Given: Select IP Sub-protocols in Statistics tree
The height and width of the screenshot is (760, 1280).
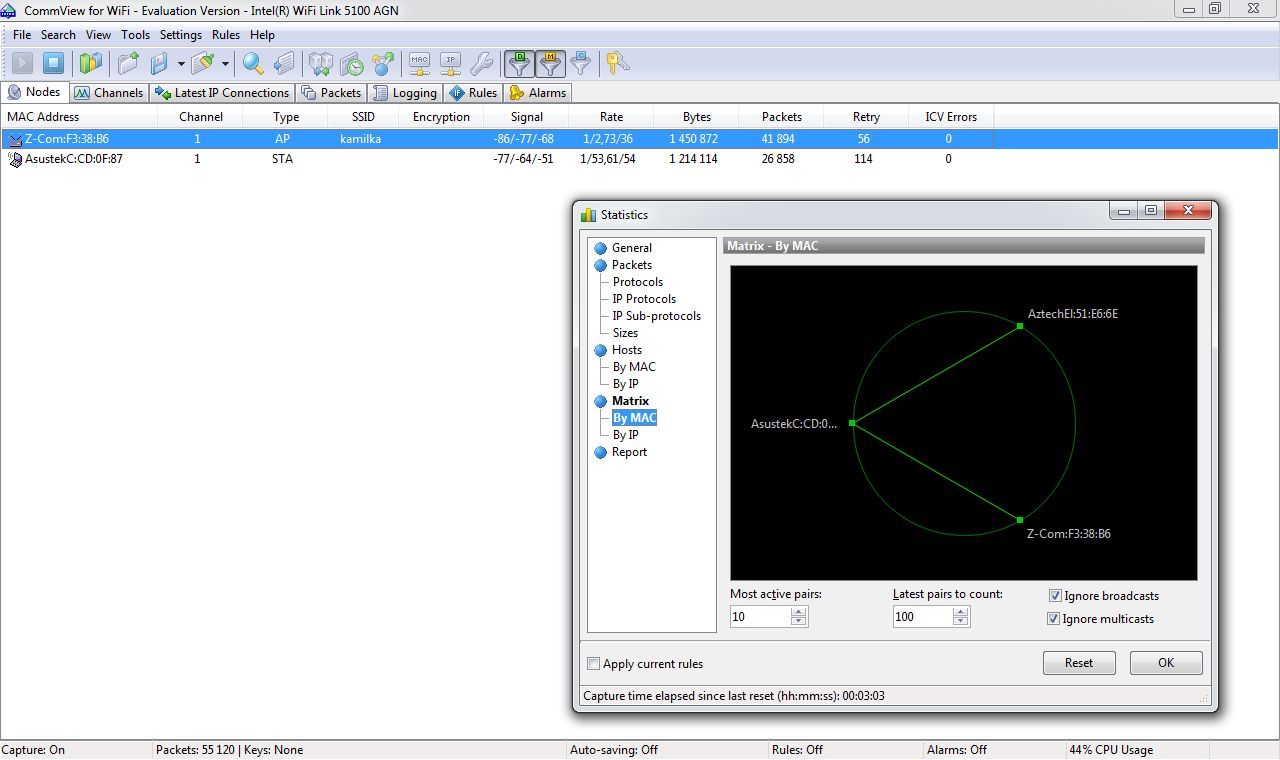Looking at the screenshot, I should pyautogui.click(x=657, y=316).
